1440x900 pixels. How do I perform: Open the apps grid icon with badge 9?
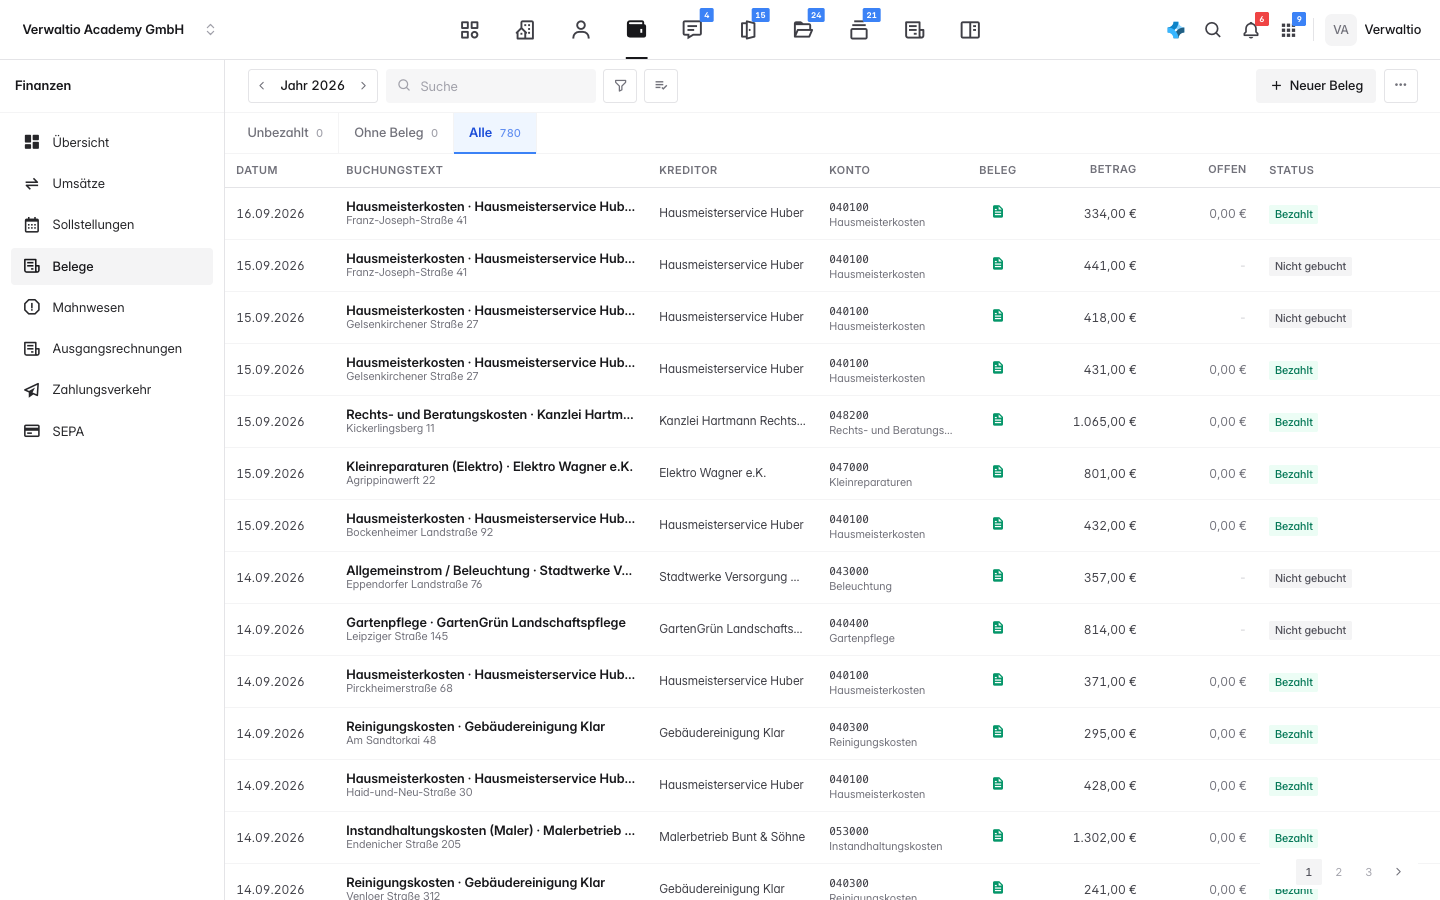(1289, 30)
